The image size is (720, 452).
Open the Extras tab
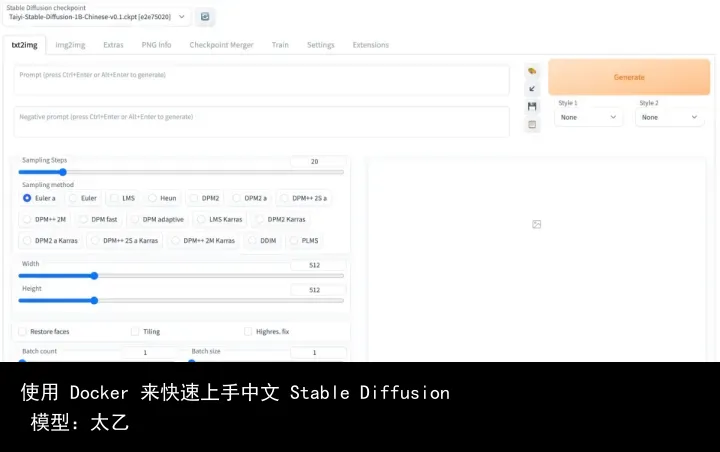pos(113,45)
